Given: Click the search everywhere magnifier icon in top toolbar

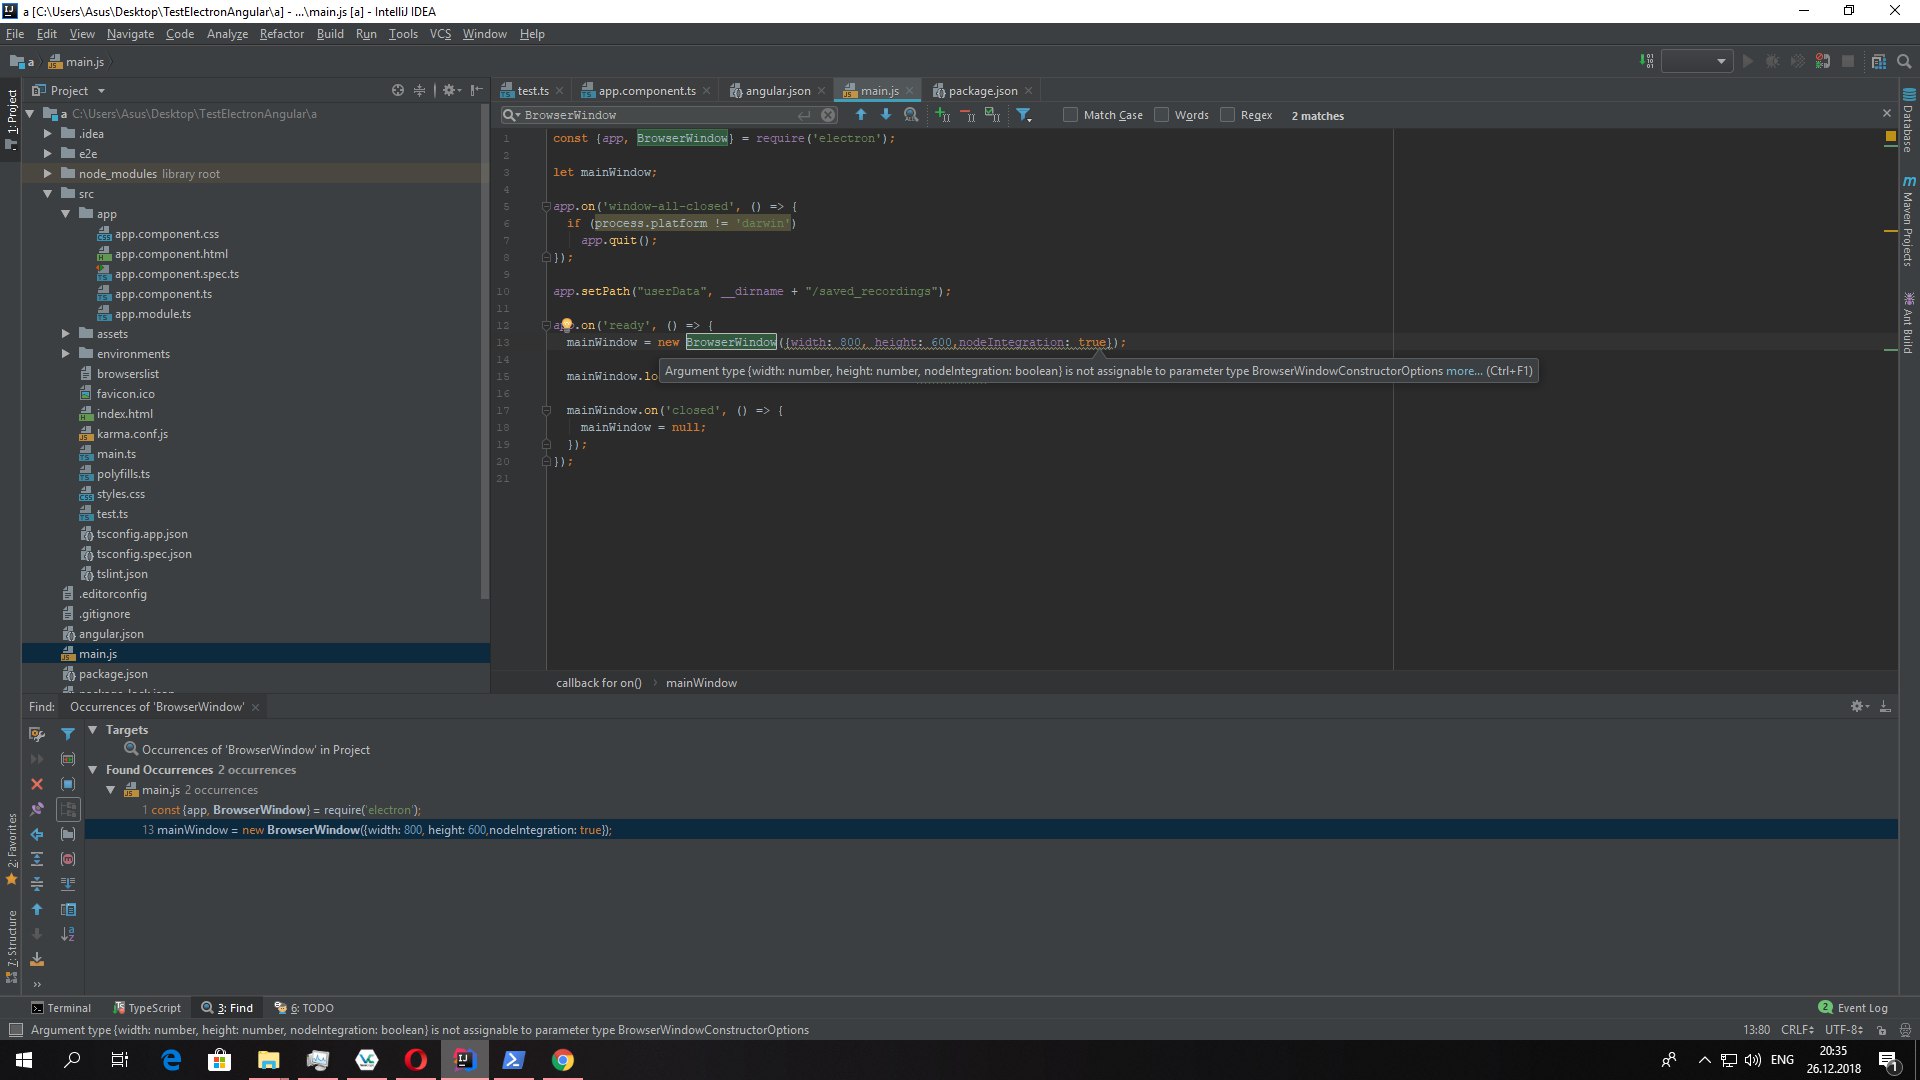Looking at the screenshot, I should click(1904, 61).
